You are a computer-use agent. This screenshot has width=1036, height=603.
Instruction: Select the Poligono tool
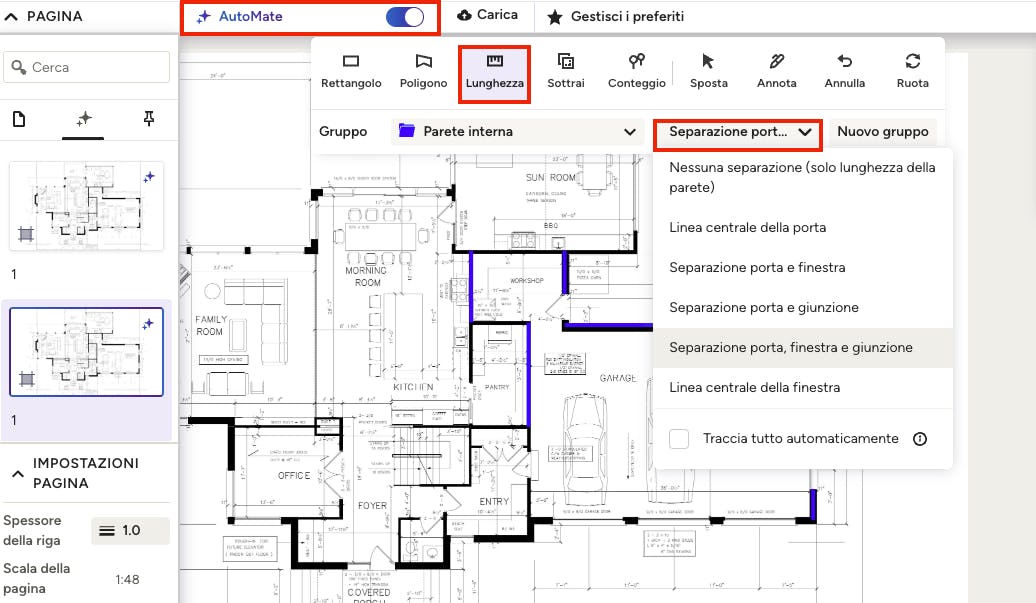pos(424,71)
